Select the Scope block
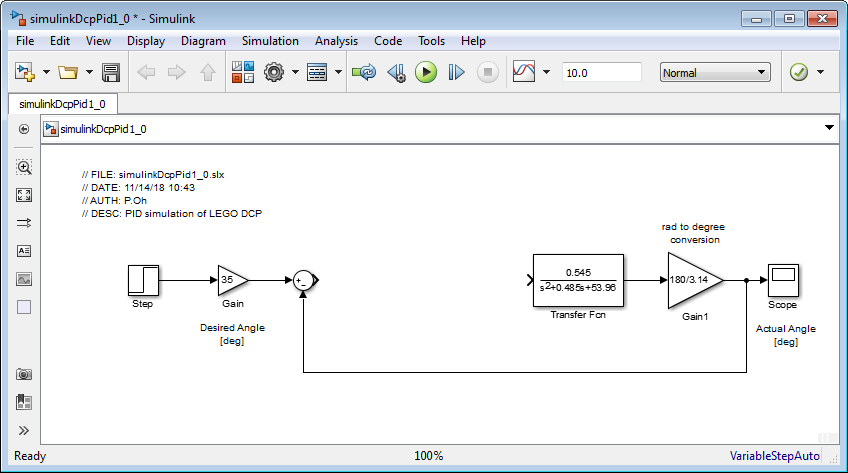Image resolution: width=848 pixels, height=473 pixels. (783, 280)
